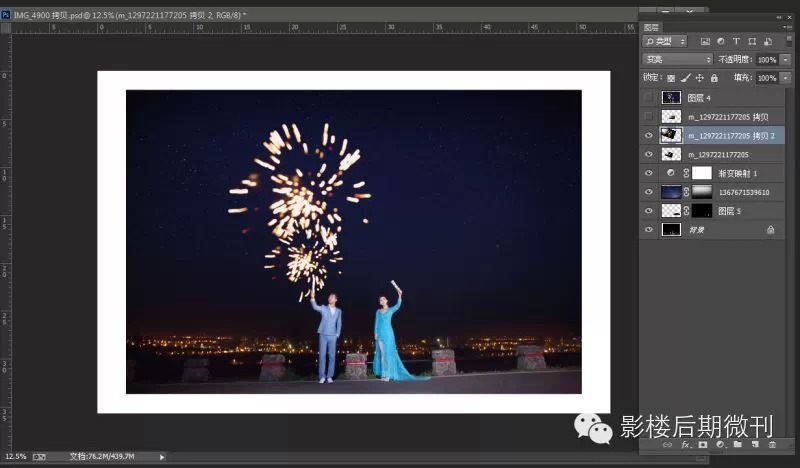Open the fx layer style menu
800x468 pixels.
pyautogui.click(x=685, y=445)
